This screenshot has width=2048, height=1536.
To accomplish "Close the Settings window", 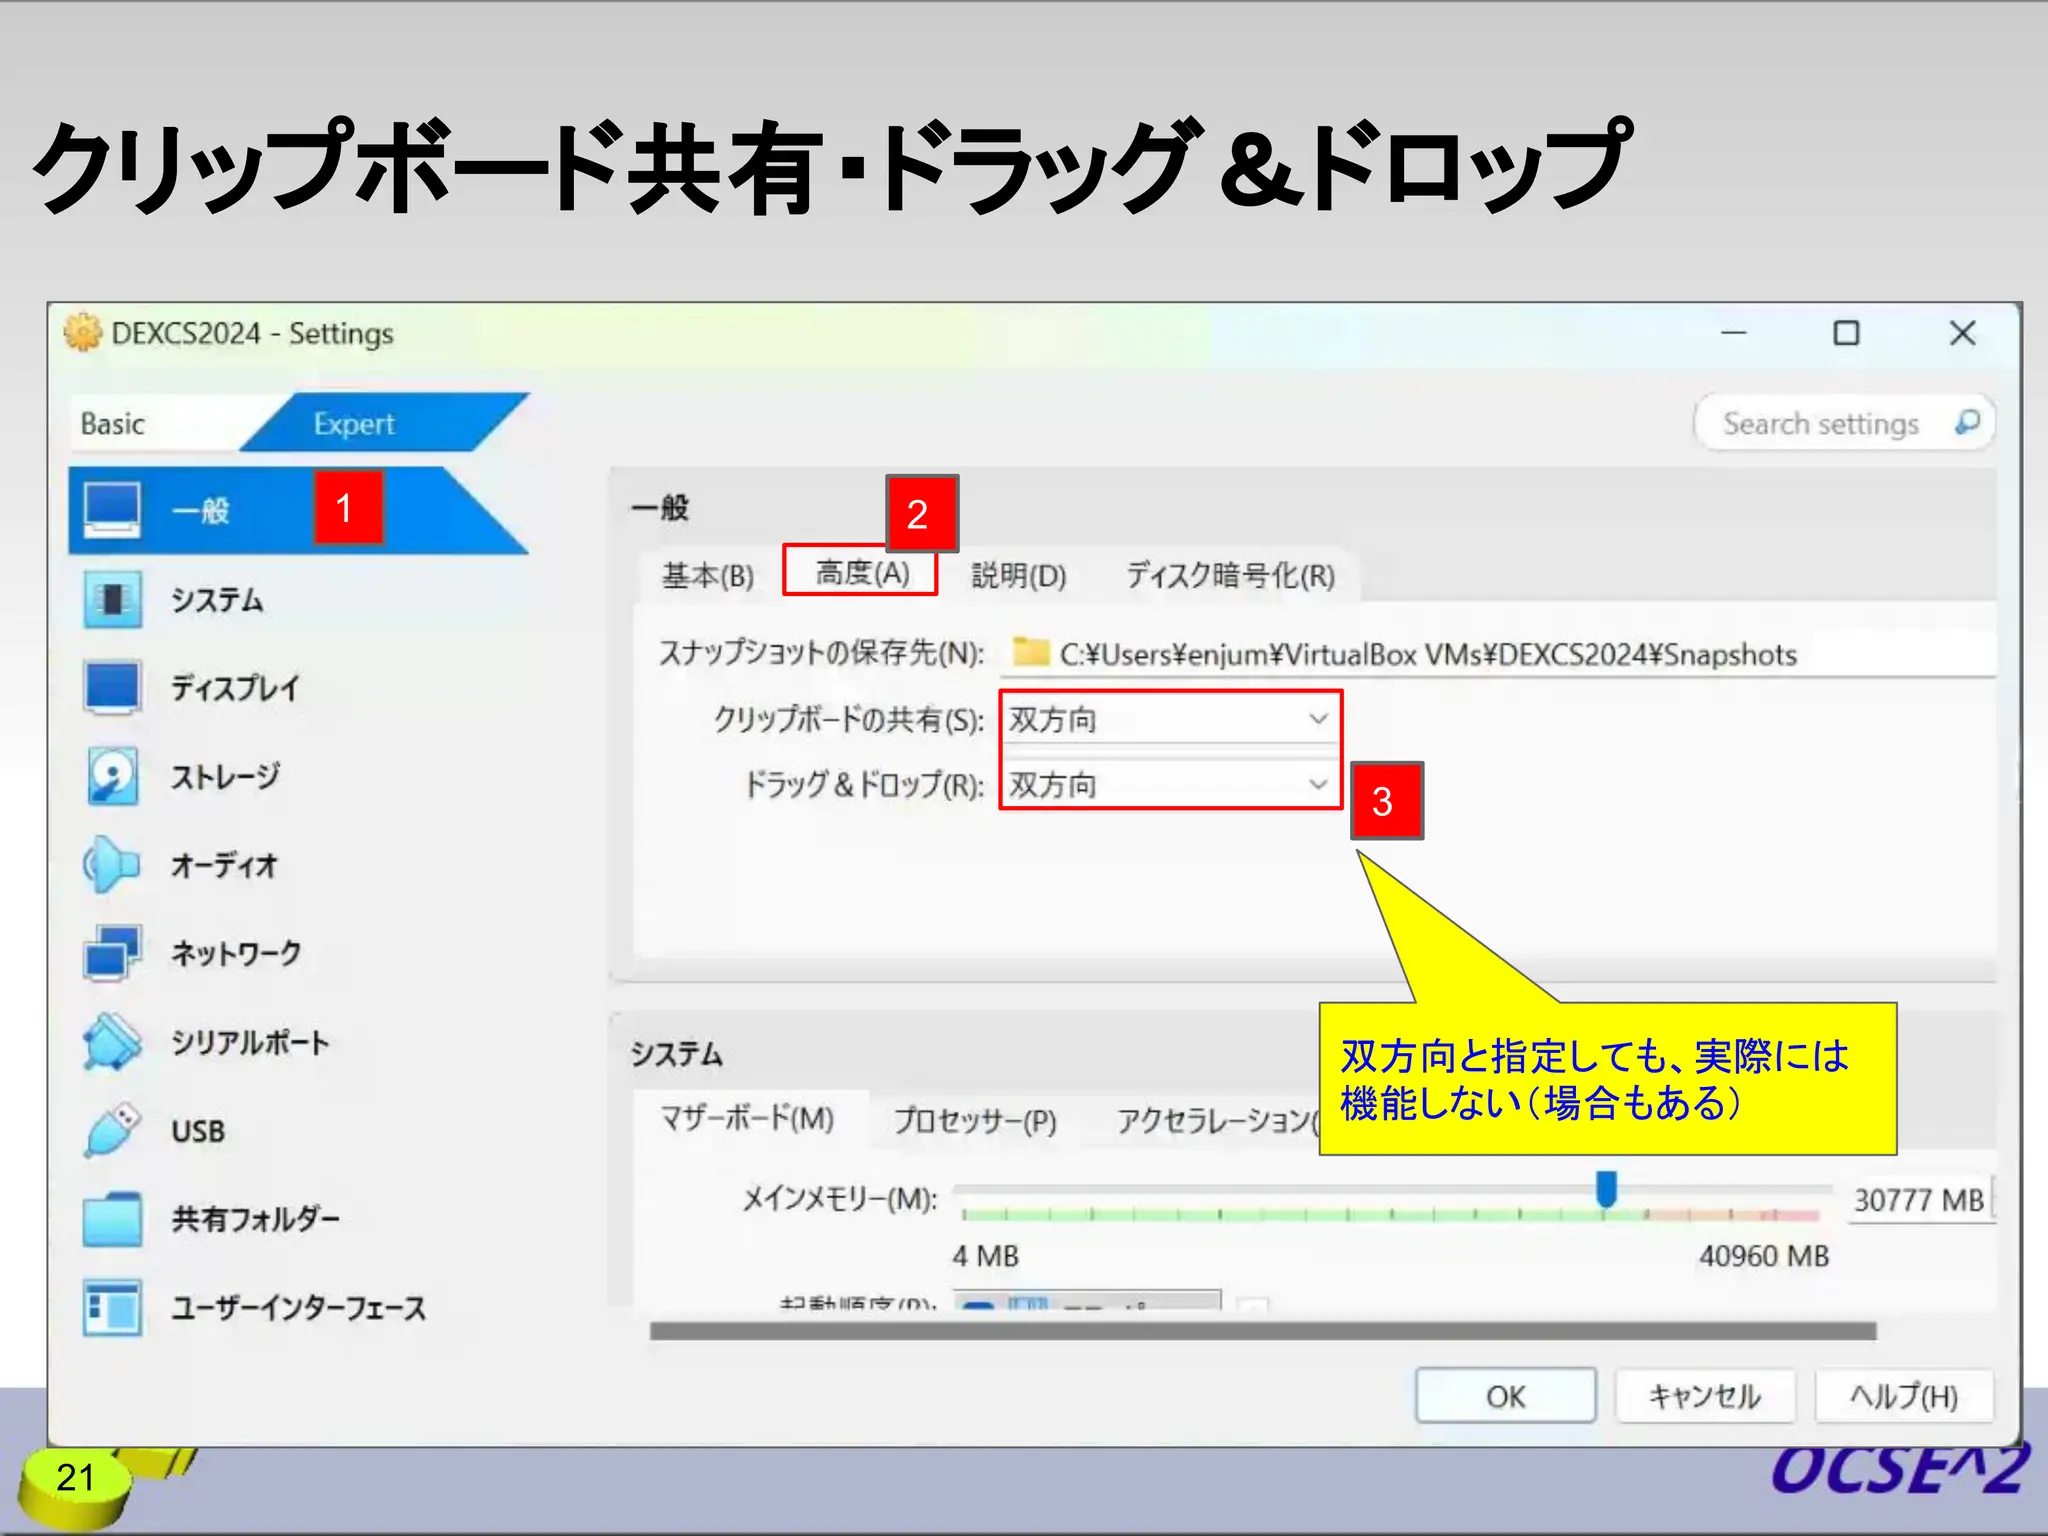I will [1963, 333].
